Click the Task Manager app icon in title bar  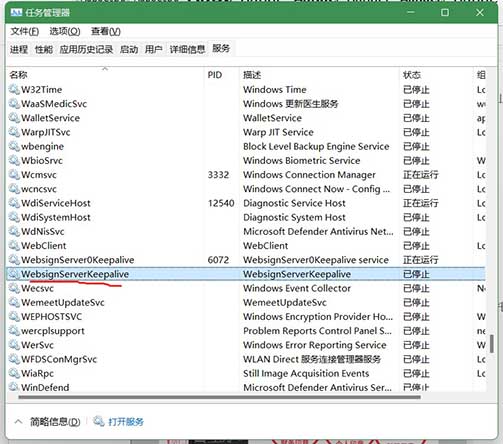(x=16, y=13)
